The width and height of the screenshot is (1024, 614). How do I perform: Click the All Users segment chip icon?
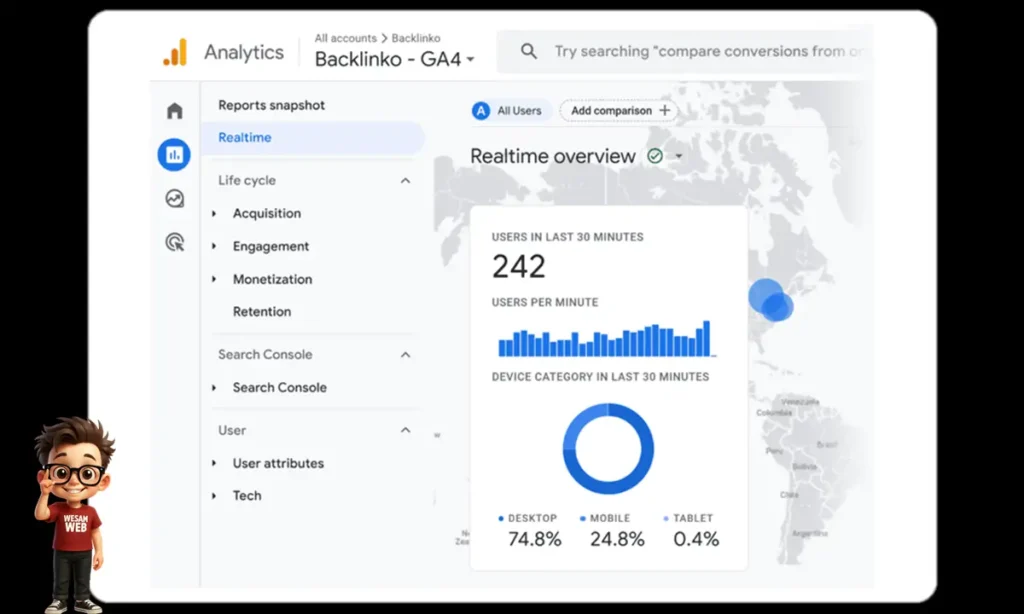click(481, 111)
